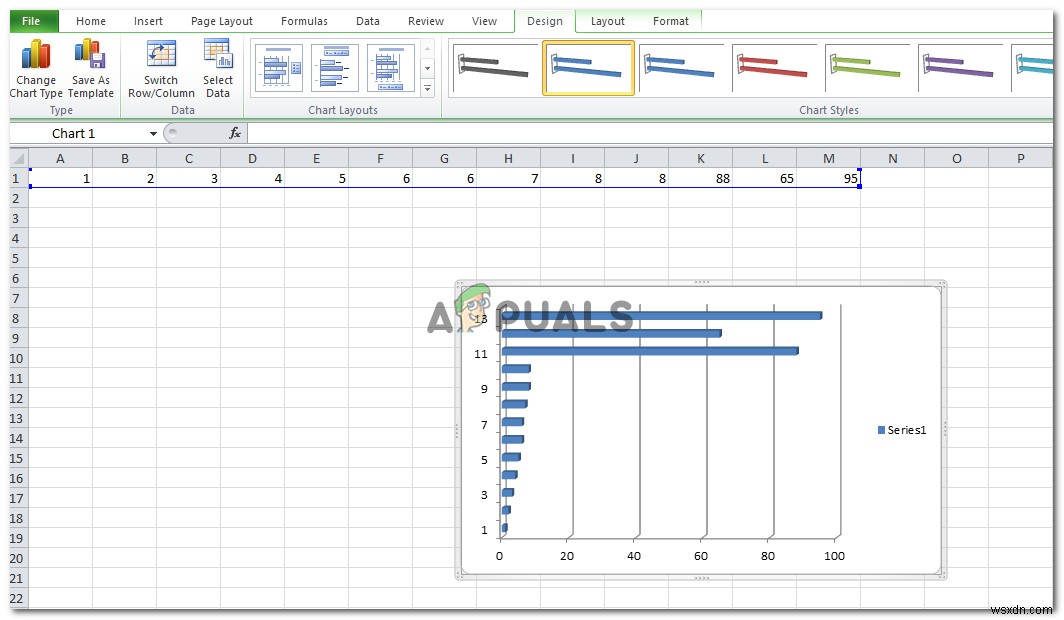Apply the first chart layout thumbnail

pyautogui.click(x=279, y=68)
